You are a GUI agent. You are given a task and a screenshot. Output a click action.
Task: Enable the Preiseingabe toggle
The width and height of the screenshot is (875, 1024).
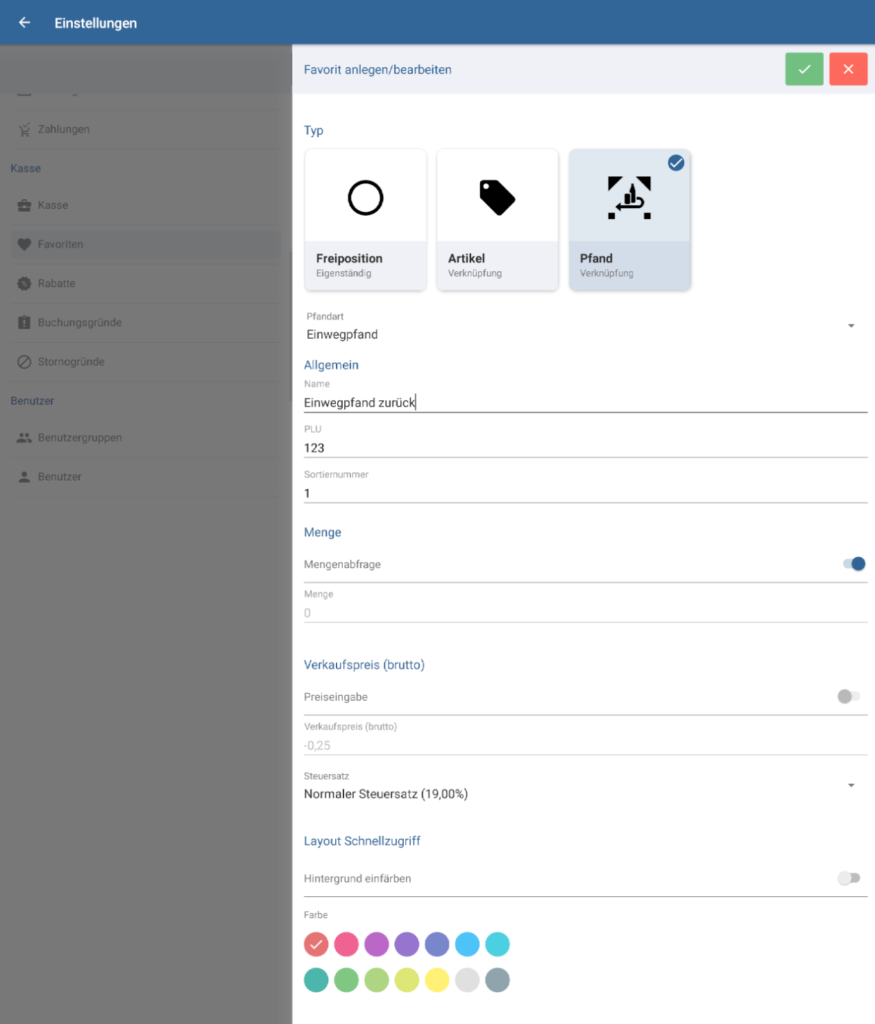coord(849,696)
